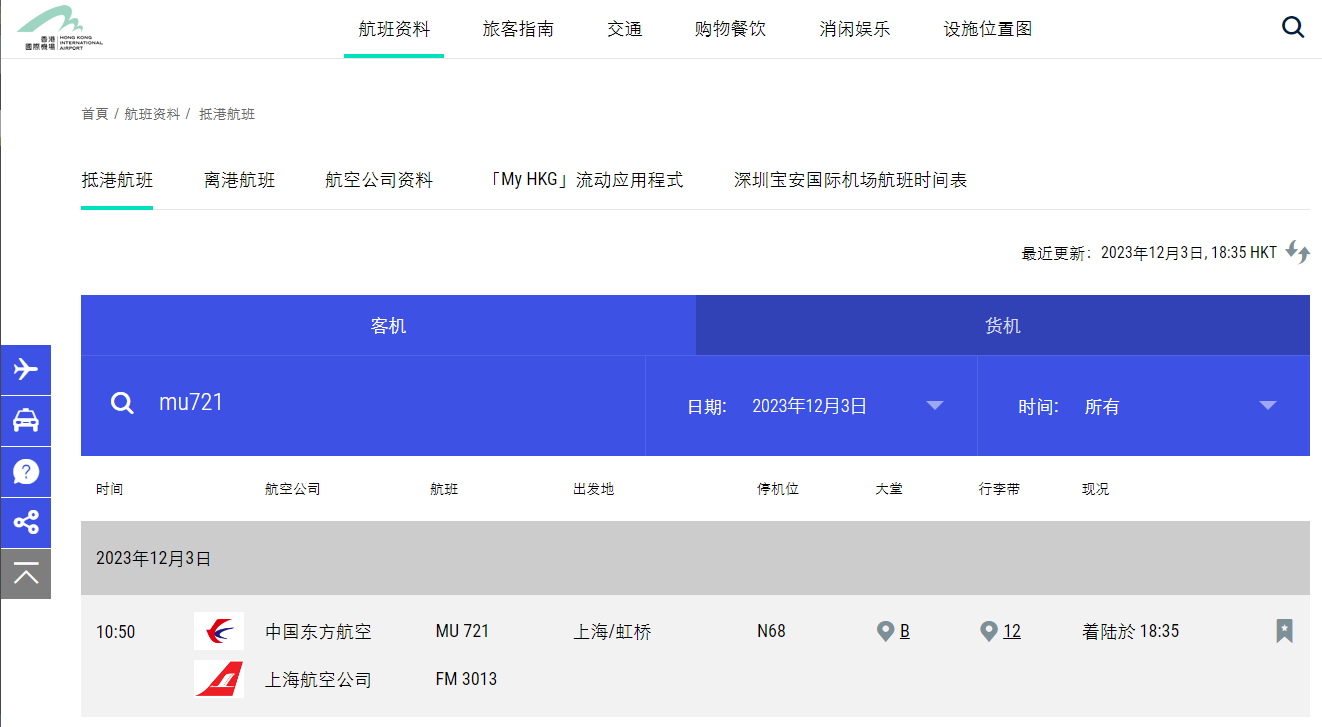Open the airplane flight shortcut in left sidebar
Viewport: 1322px width, 727px height.
[x=26, y=370]
